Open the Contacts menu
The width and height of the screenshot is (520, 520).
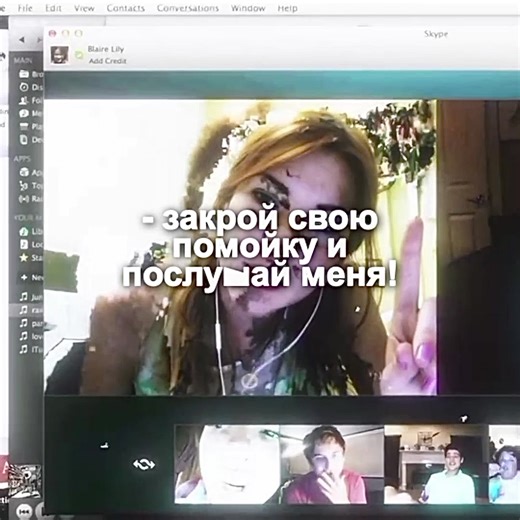[126, 8]
